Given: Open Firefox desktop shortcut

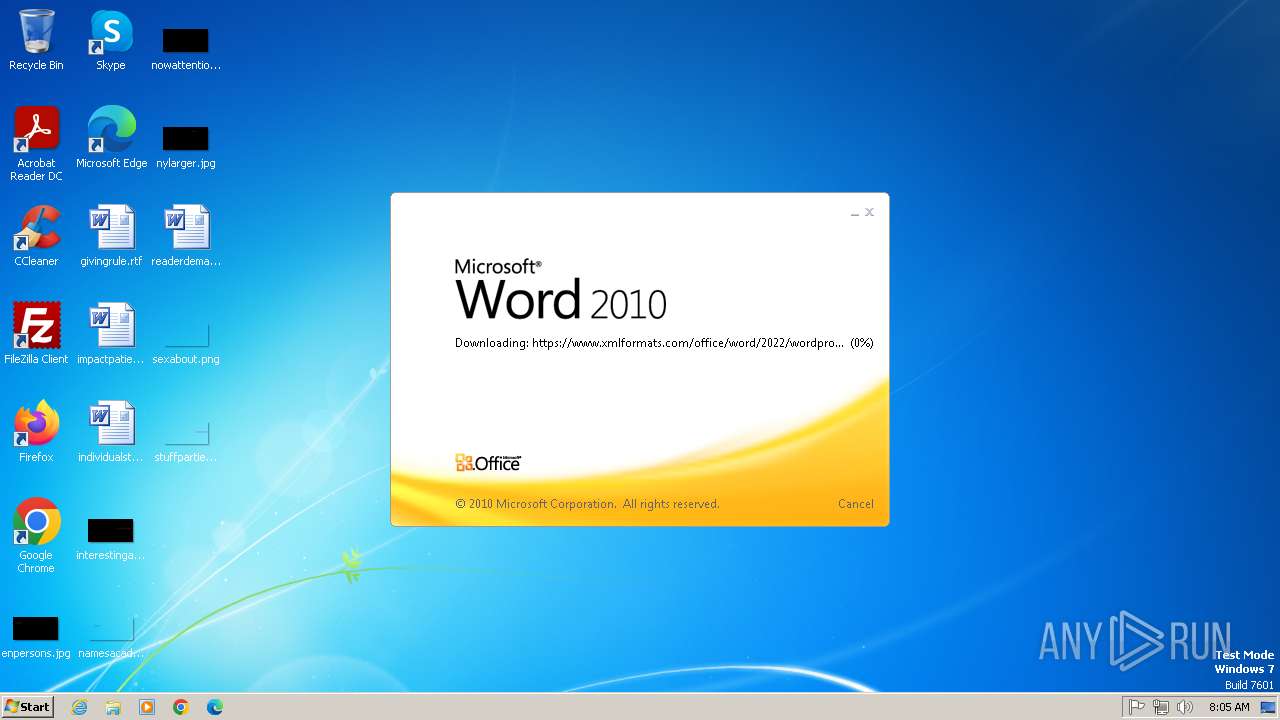Looking at the screenshot, I should pyautogui.click(x=36, y=432).
